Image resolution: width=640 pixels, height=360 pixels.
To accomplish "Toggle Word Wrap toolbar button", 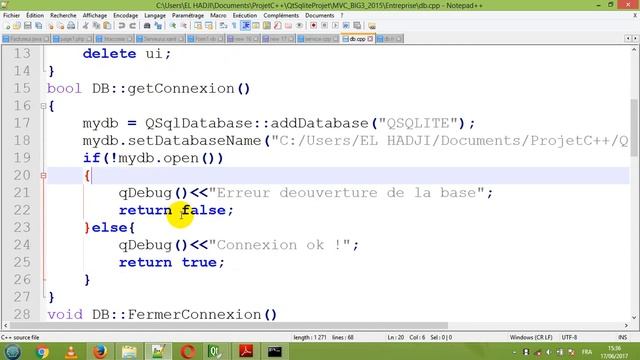I will (x=223, y=26).
